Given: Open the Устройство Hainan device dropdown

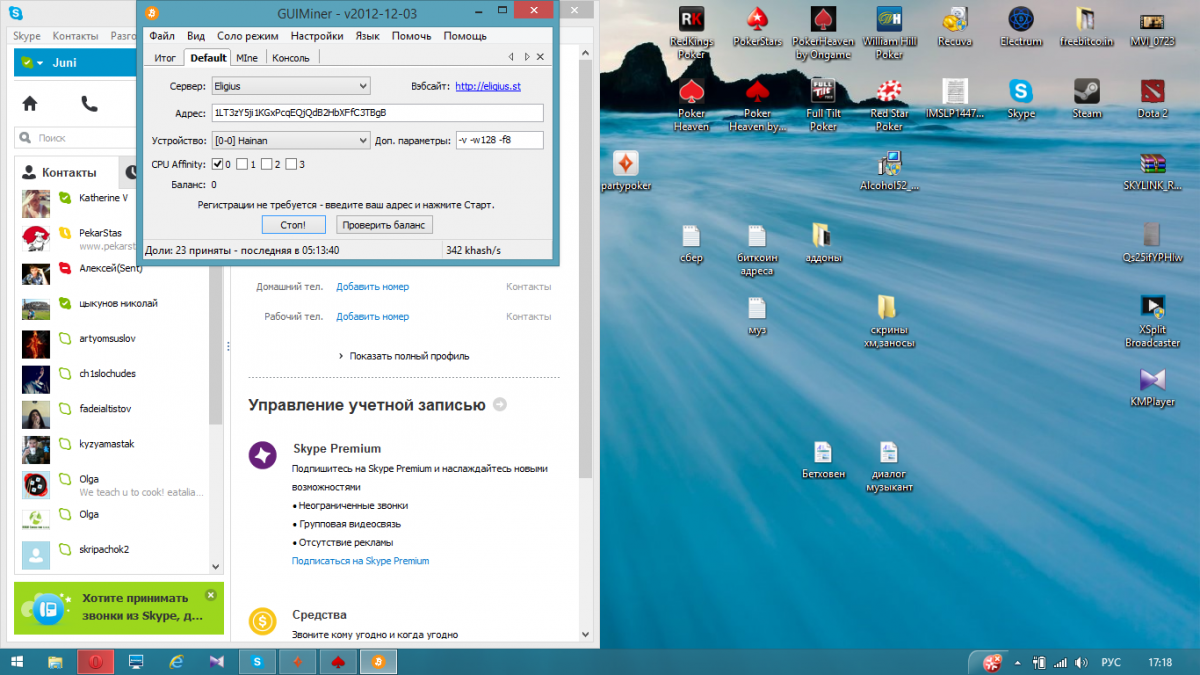Looking at the screenshot, I should tap(291, 140).
